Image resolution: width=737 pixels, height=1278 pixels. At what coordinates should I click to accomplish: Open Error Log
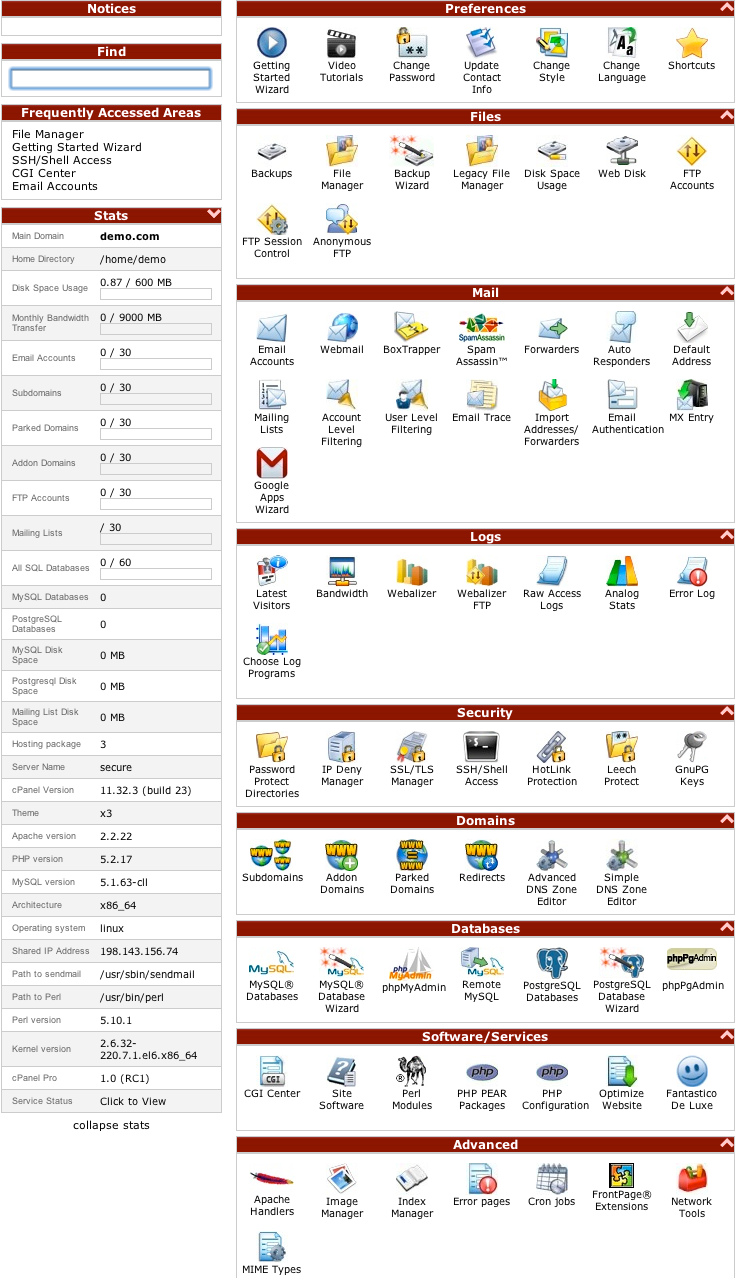[692, 571]
